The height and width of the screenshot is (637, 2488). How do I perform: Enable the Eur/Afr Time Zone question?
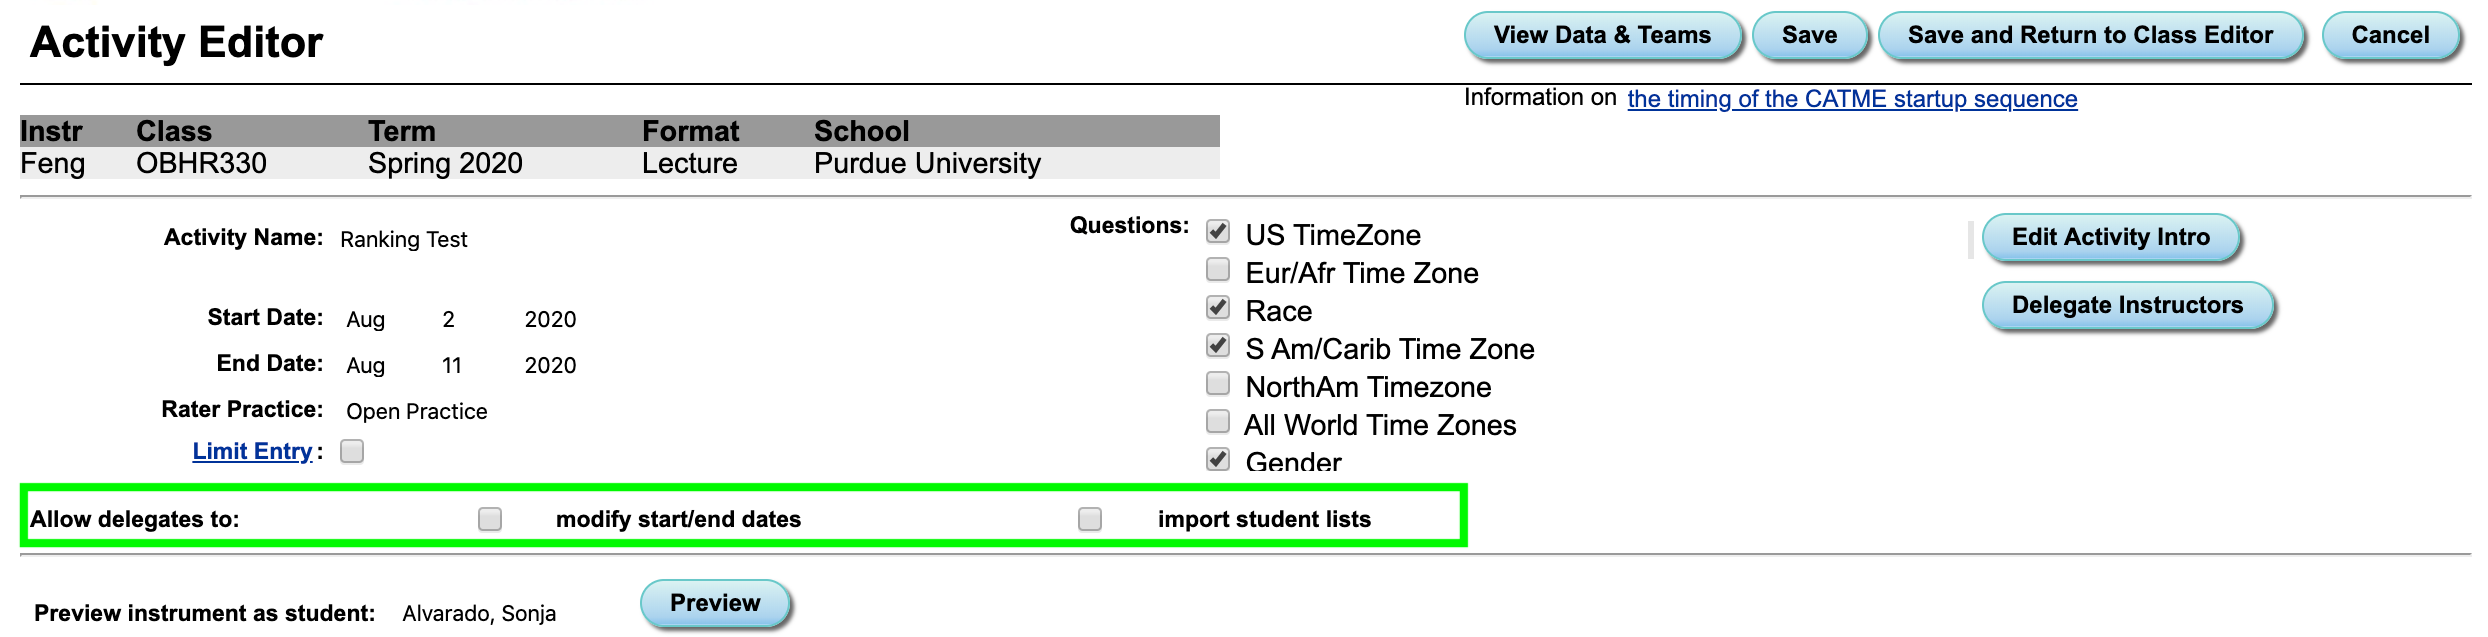(x=1217, y=269)
